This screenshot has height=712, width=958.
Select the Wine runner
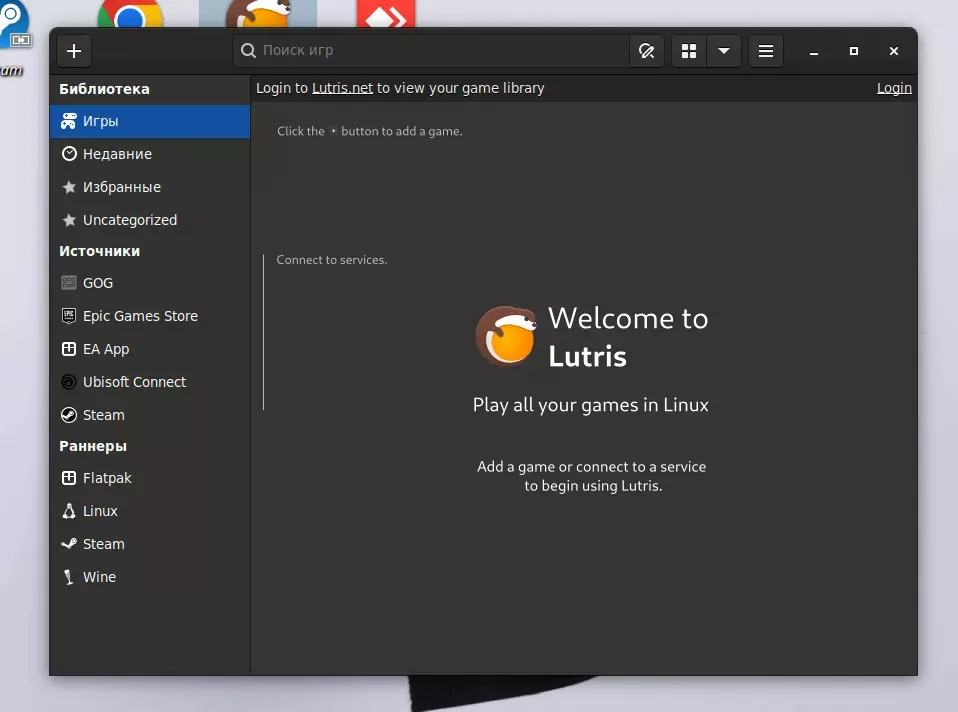[x=99, y=577]
